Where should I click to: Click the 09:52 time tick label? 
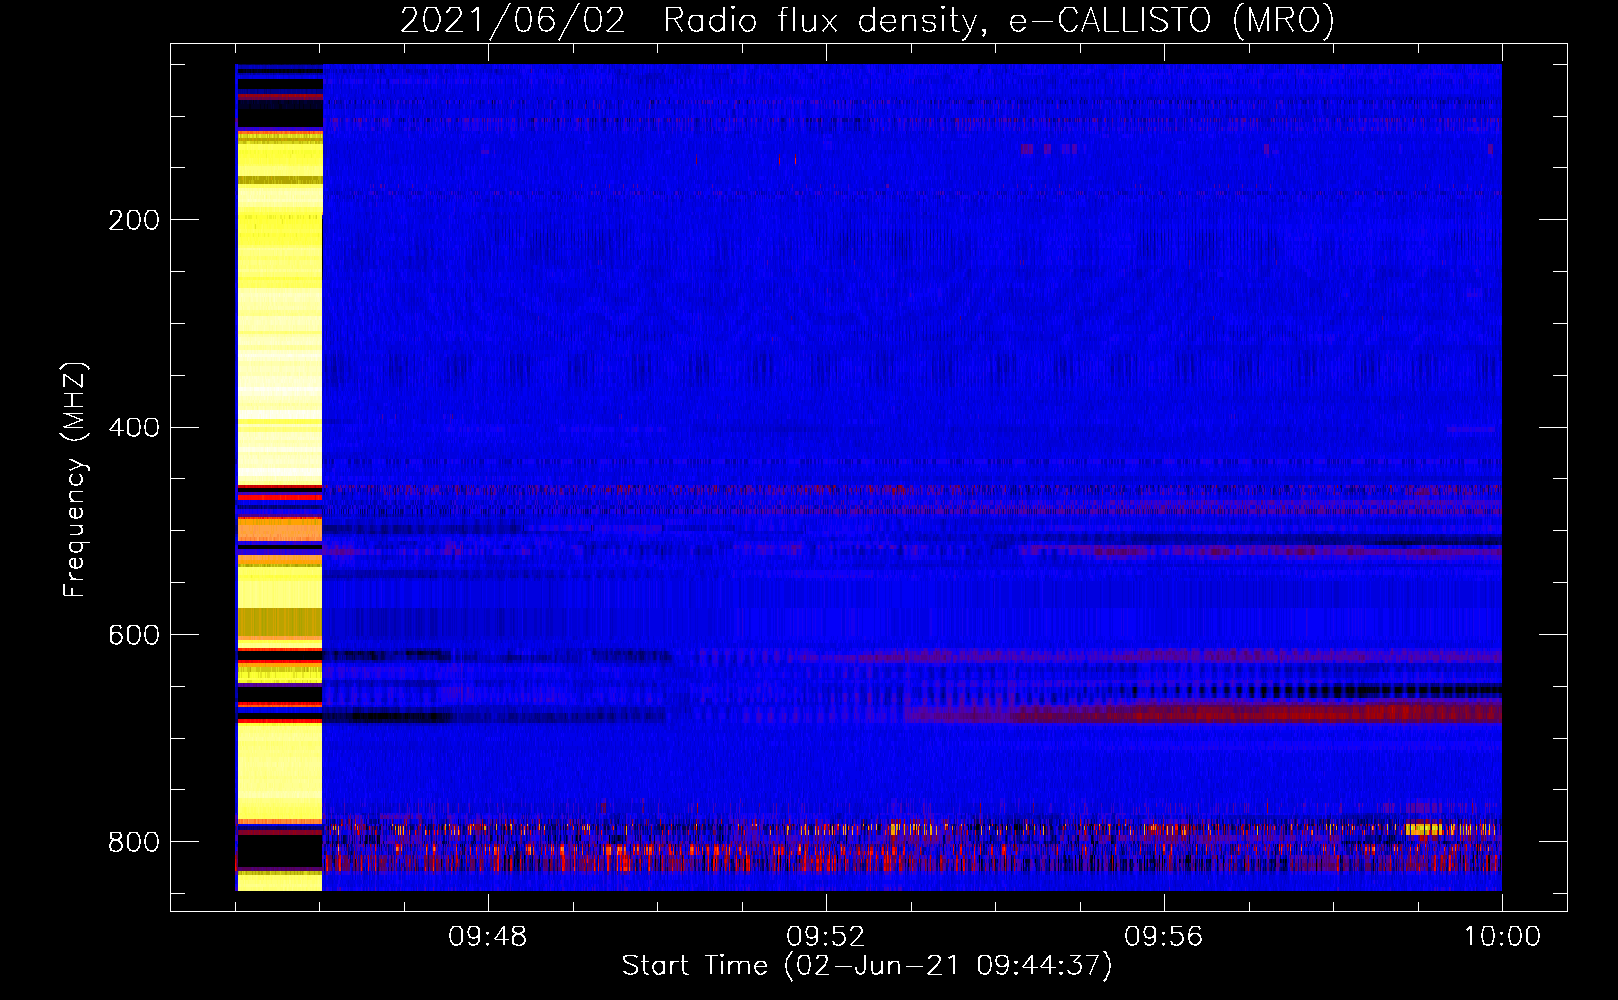click(x=825, y=937)
